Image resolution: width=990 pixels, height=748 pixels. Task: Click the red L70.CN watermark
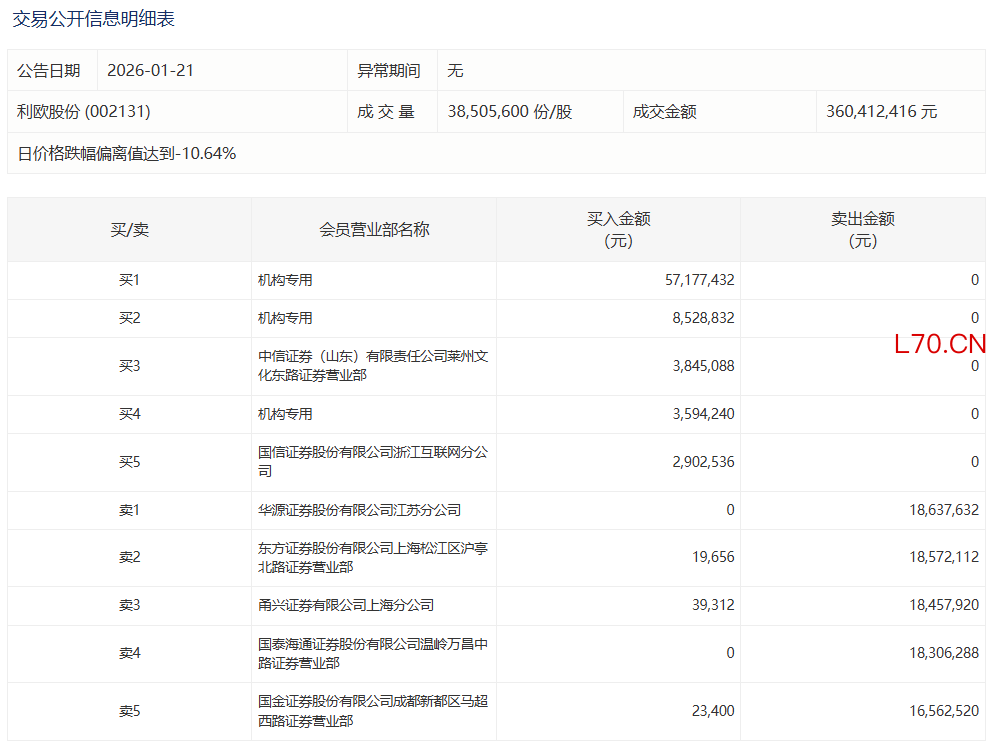tap(940, 345)
